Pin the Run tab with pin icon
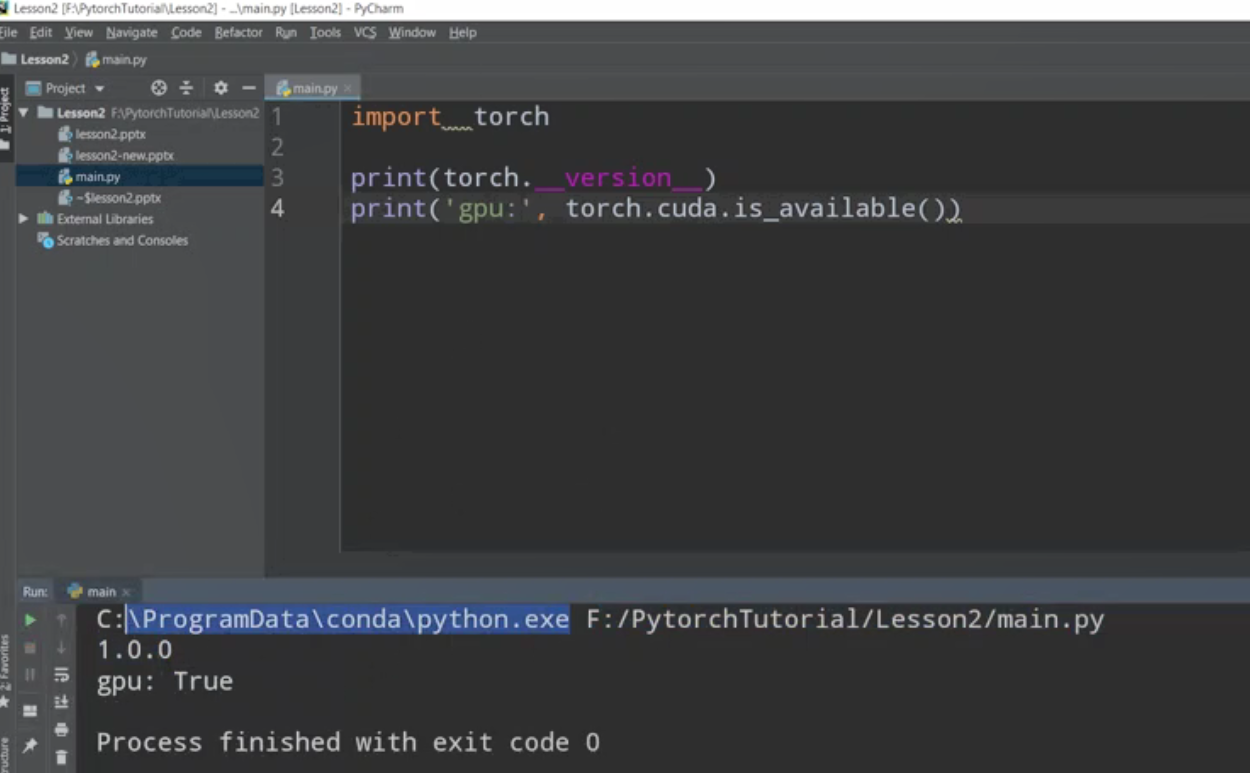The image size is (1250, 773). click(30, 745)
